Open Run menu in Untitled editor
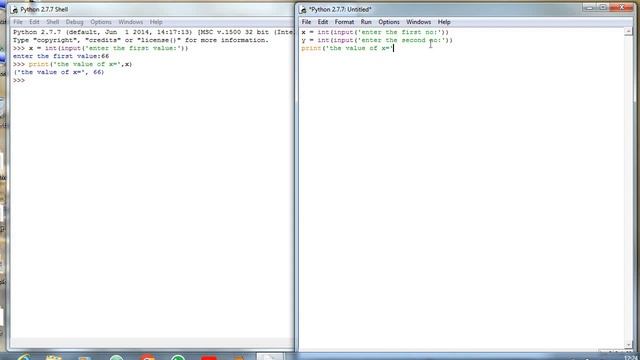This screenshot has width=640, height=360. coord(366,22)
